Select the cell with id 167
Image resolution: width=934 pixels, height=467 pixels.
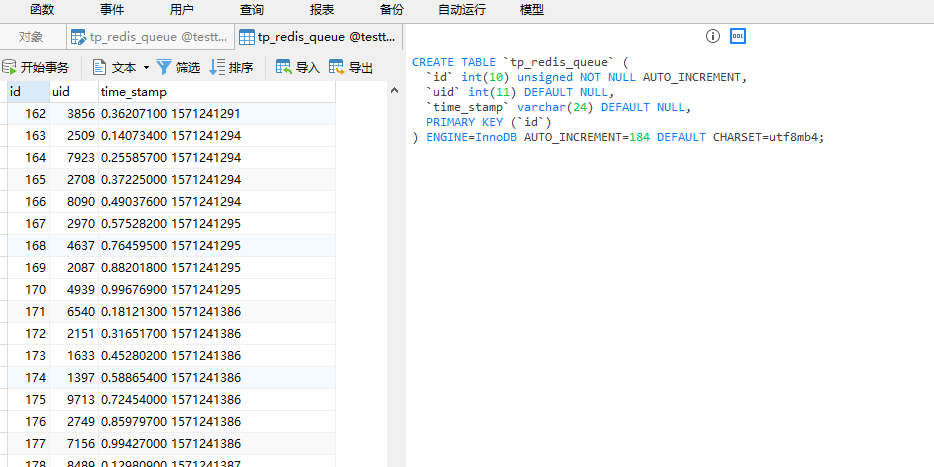(28, 223)
